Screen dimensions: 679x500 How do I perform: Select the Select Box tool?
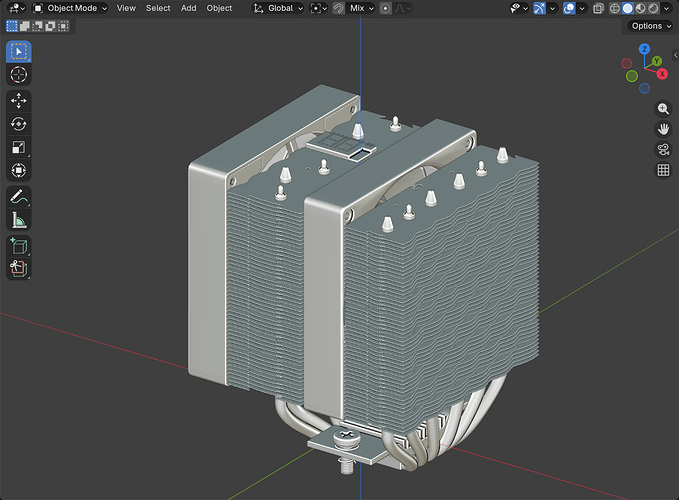point(19,52)
